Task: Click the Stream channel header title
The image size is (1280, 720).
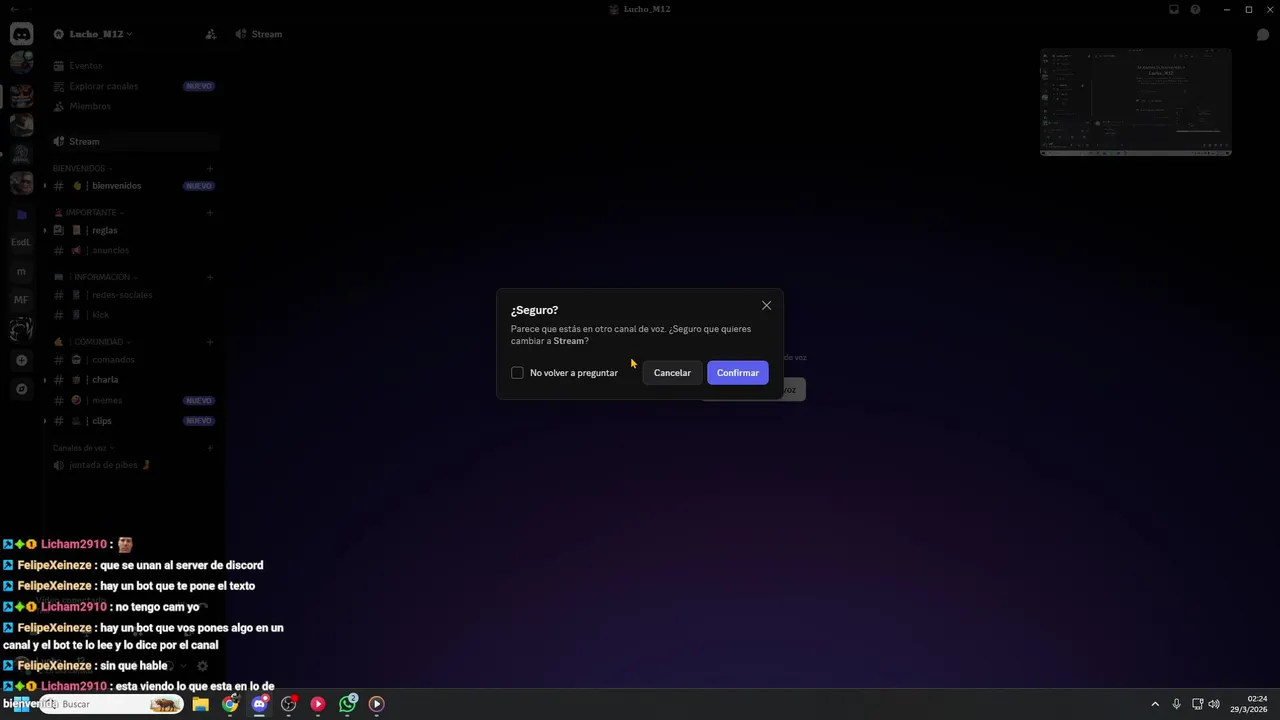Action: [x=267, y=34]
